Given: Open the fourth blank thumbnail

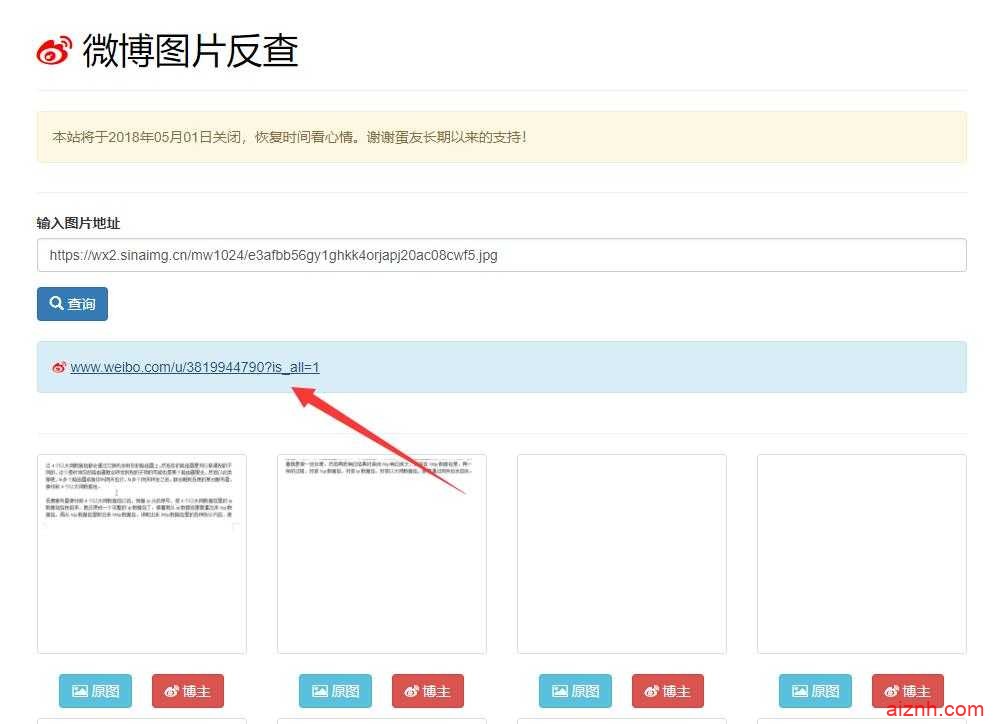Looking at the screenshot, I should pos(861,553).
